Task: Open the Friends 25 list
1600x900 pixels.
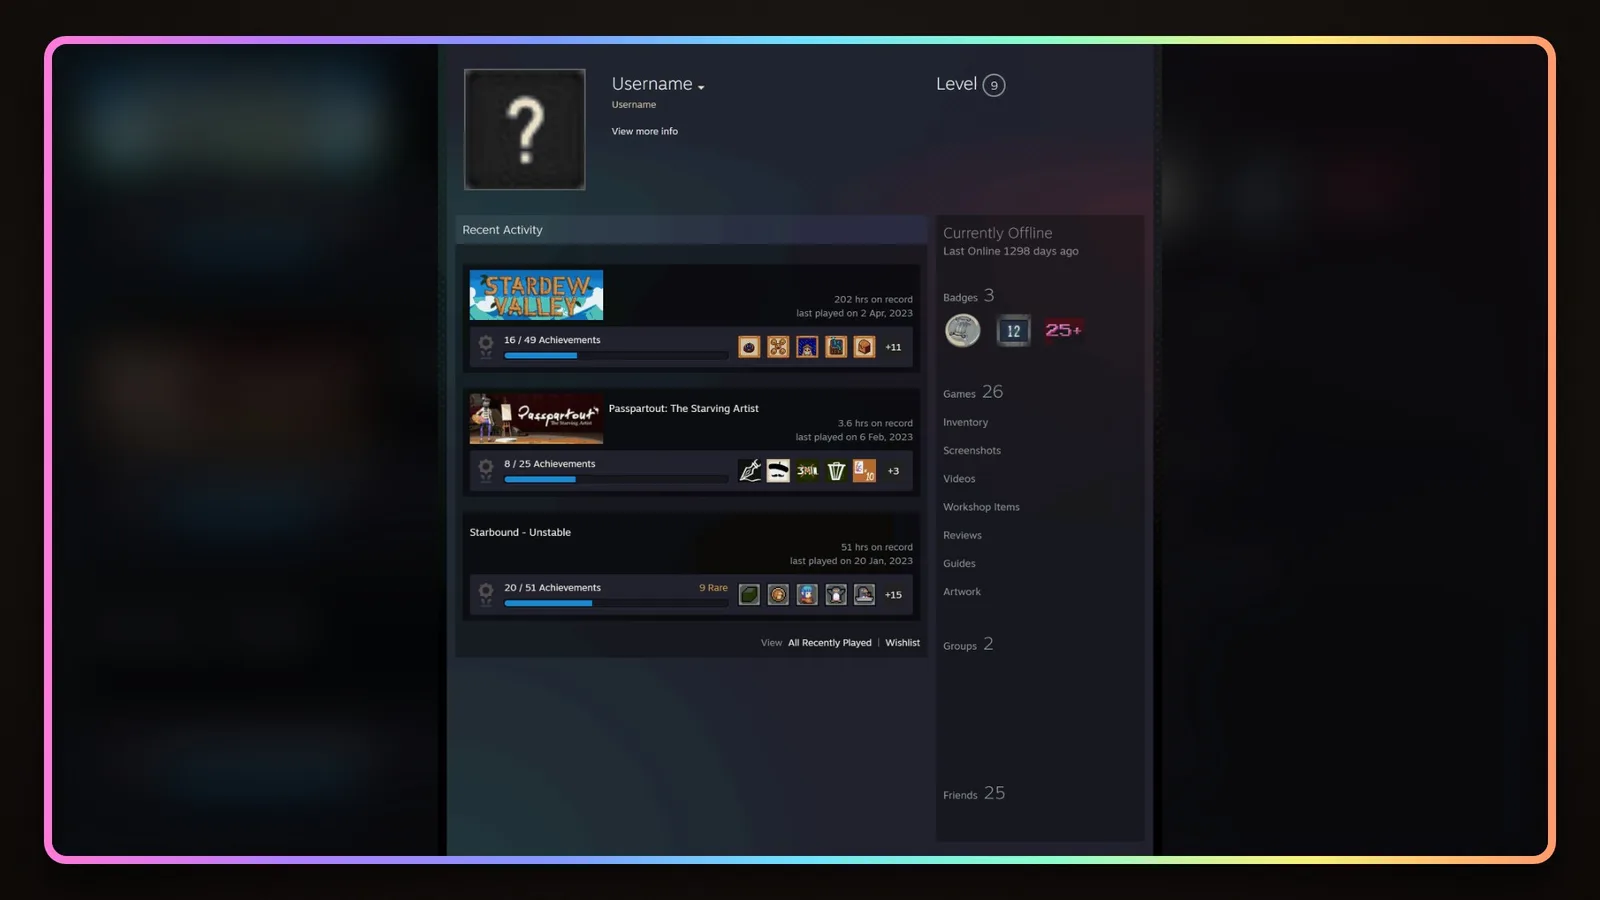Action: tap(974, 793)
